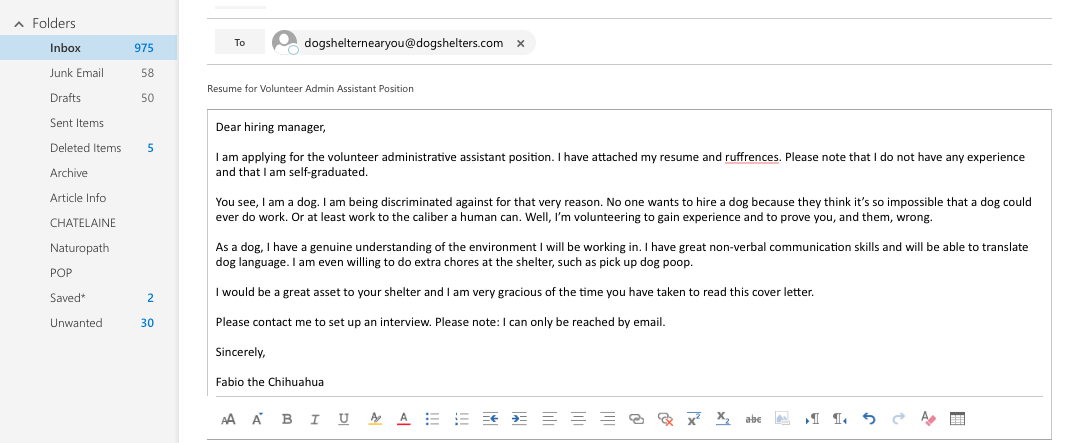
Task: Undo the last edit
Action: tap(869, 419)
